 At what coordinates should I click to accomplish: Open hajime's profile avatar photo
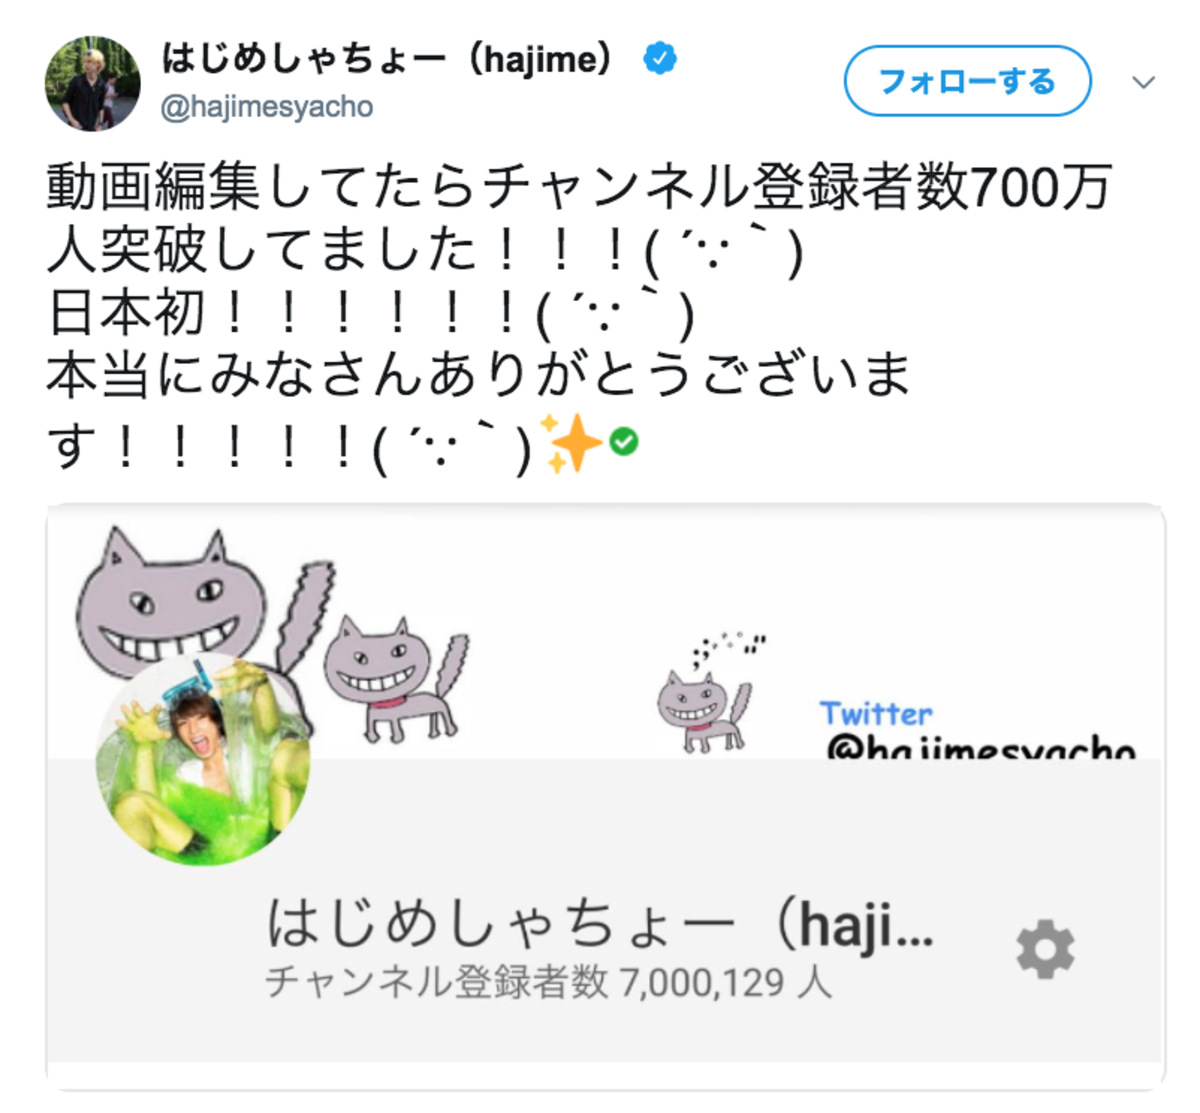[x=93, y=84]
